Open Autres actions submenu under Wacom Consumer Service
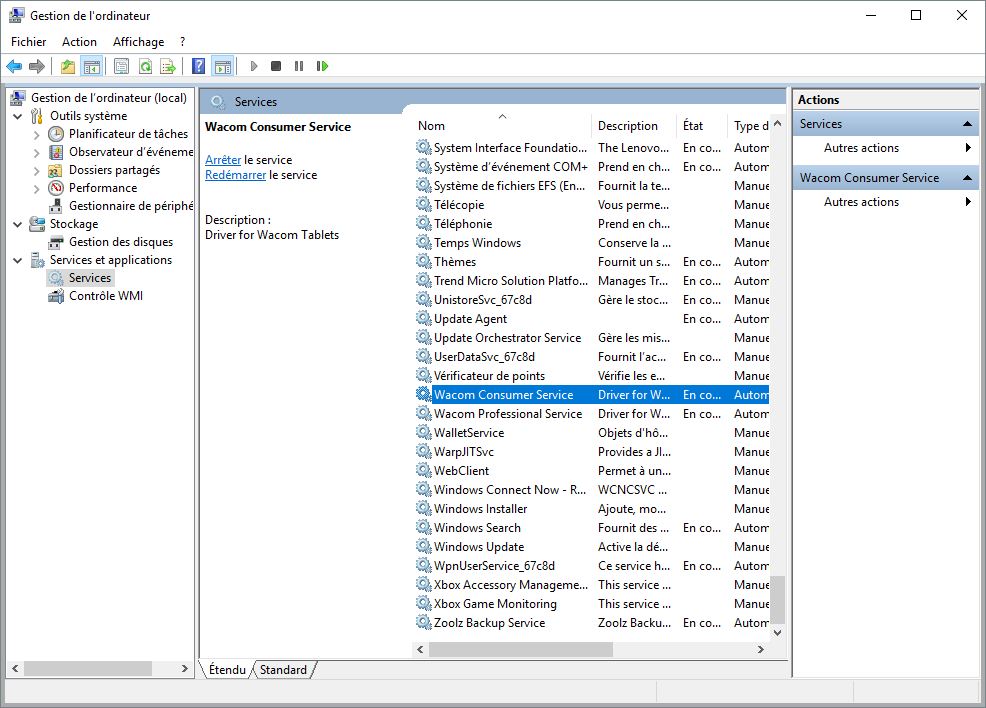986x708 pixels. pos(885,202)
